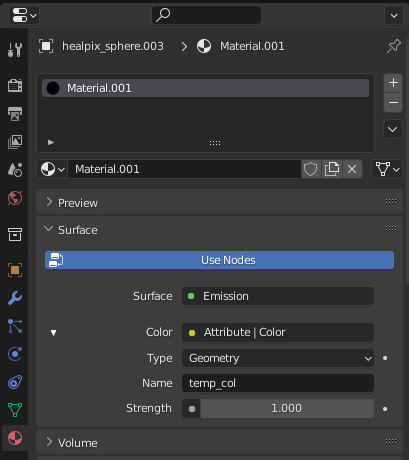
Task: Select Material.001 slot in the list
Action: pos(205,88)
